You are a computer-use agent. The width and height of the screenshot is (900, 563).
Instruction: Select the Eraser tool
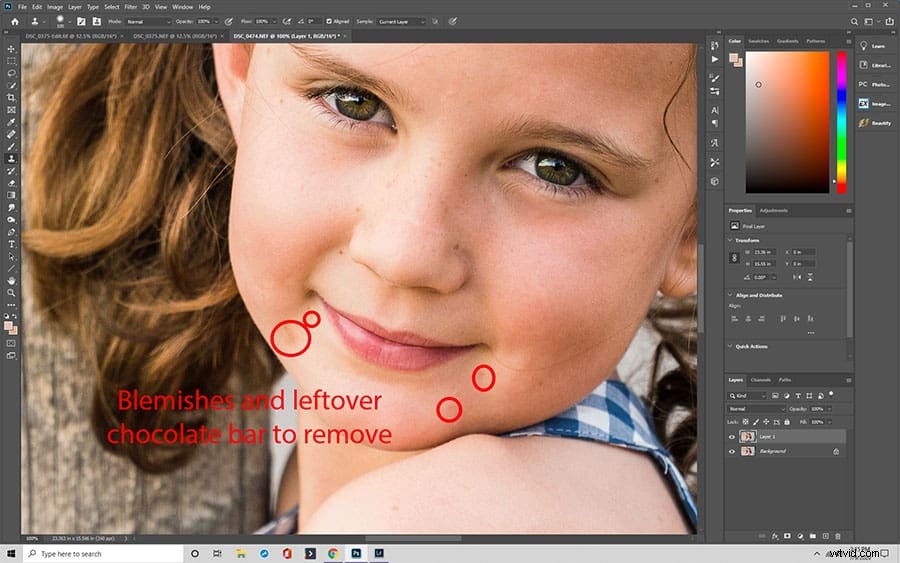11,183
